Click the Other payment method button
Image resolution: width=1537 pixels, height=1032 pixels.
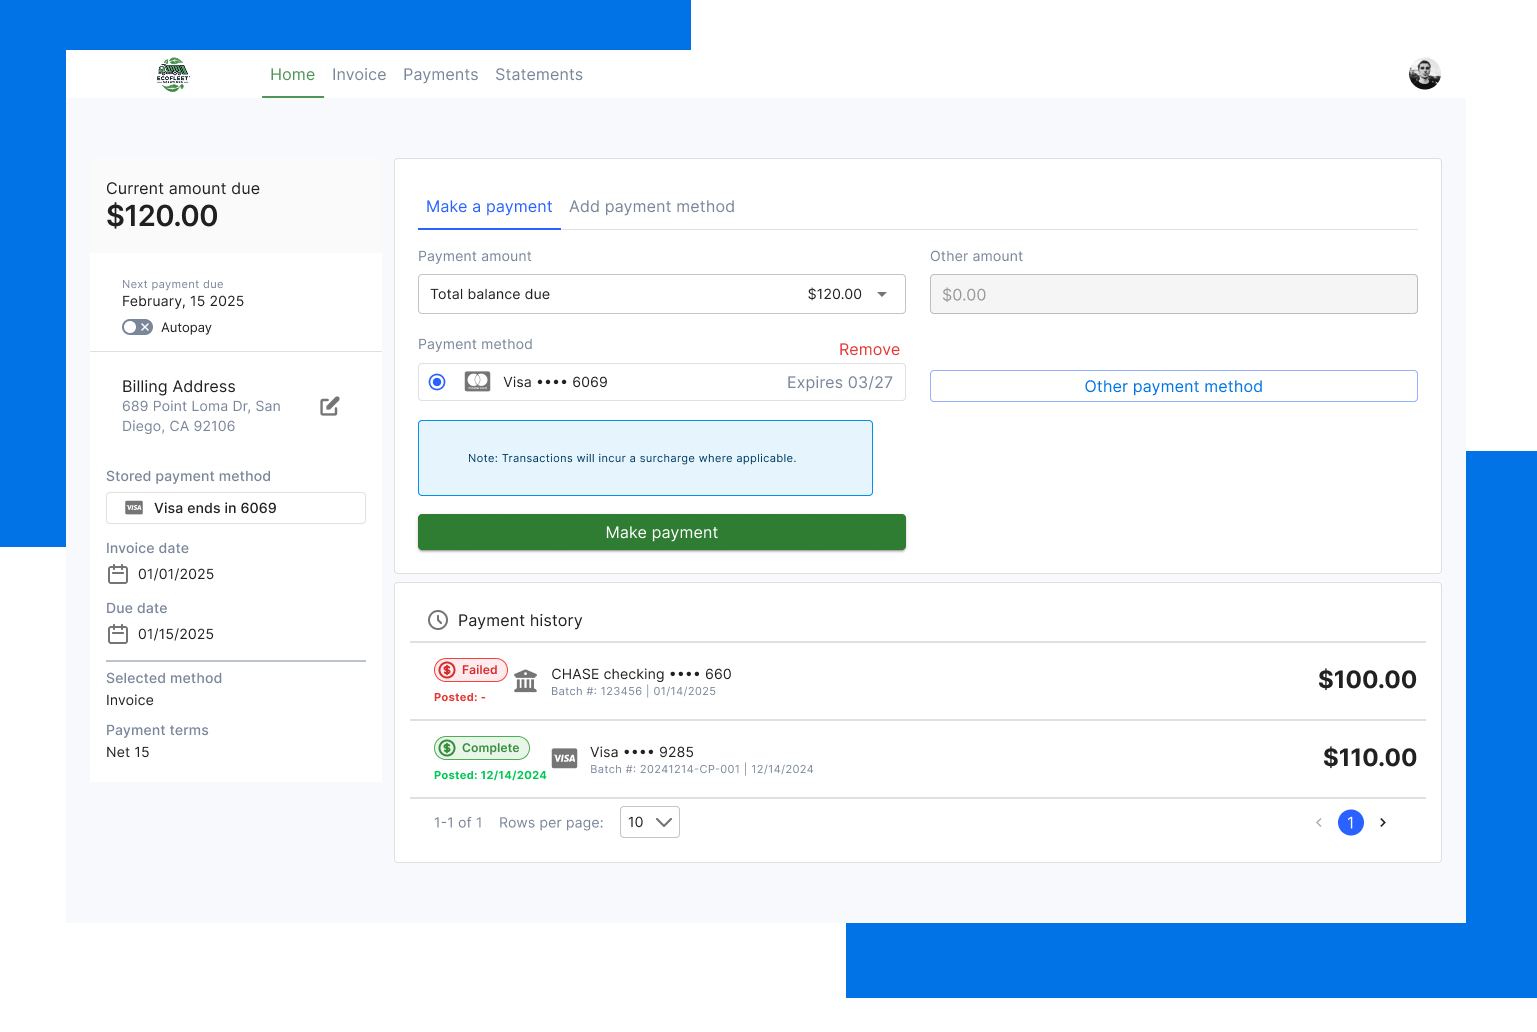click(1173, 386)
